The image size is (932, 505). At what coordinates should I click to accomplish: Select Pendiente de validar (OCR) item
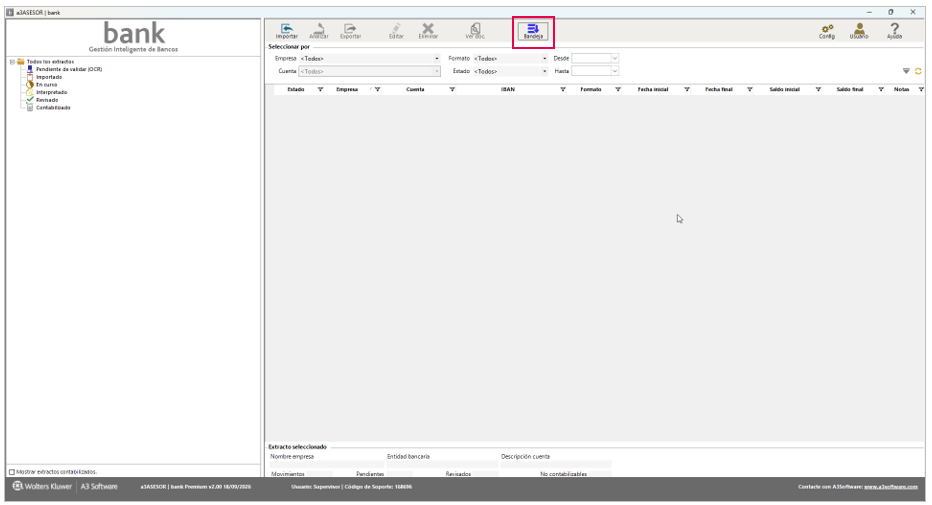coord(69,70)
